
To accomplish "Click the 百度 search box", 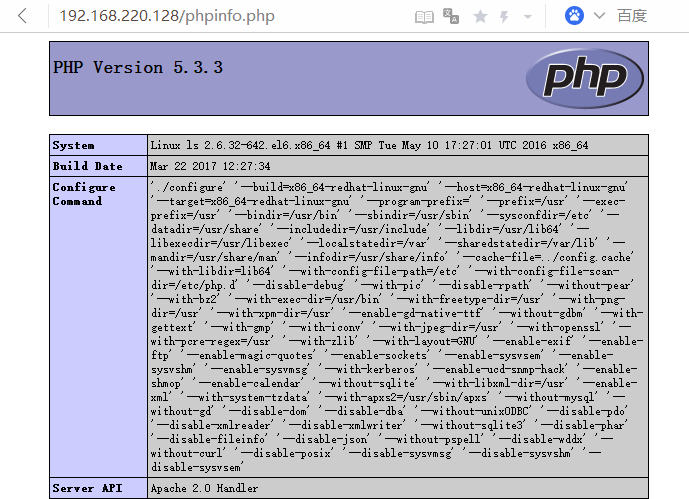I will pyautogui.click(x=632, y=16).
